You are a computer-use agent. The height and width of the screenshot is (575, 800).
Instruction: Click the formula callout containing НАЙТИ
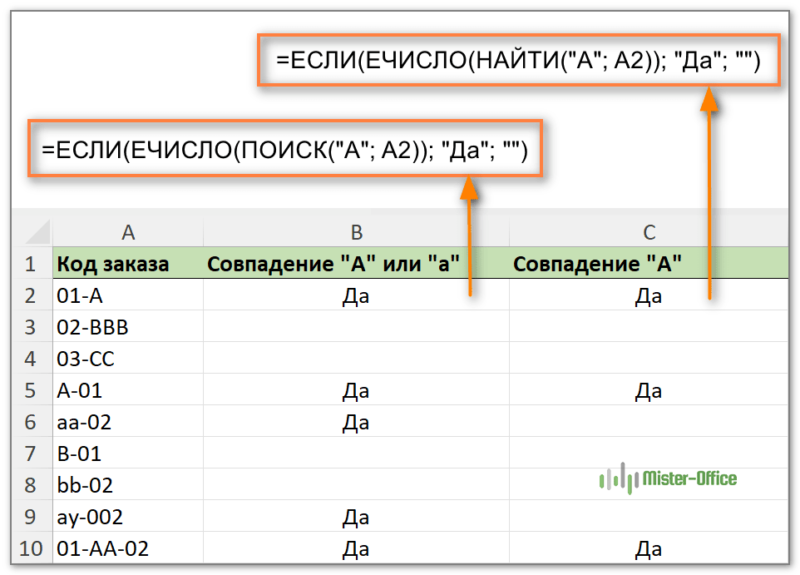519,61
